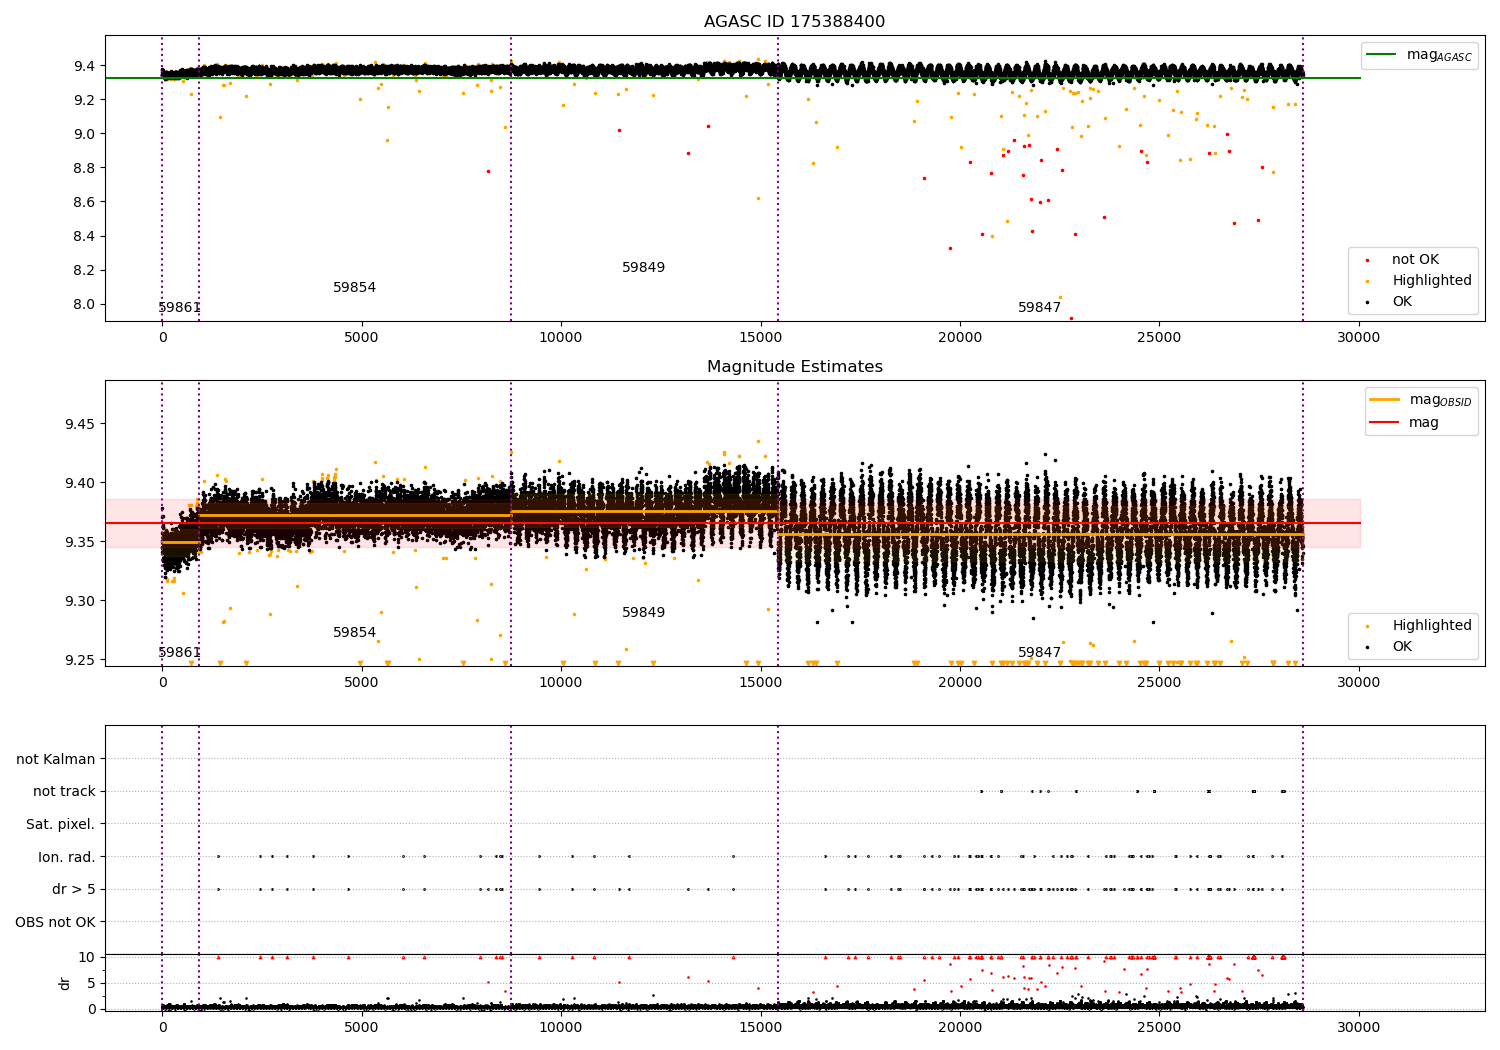Click the 9.30 y-tick in the middle plot
1500x1050 pixels.
80,601
